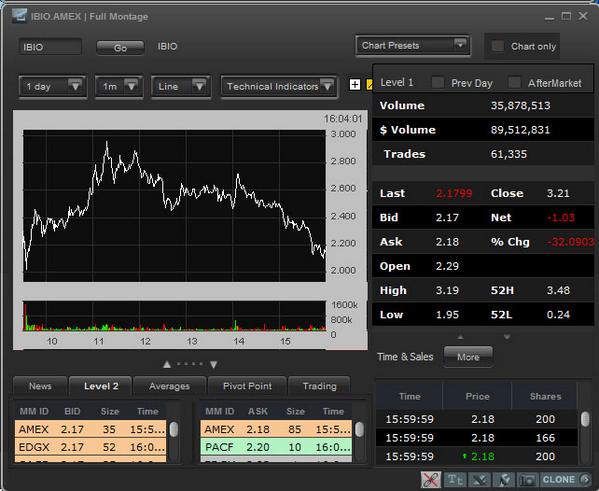
Task: Click the IBIO symbol input field
Action: coord(50,47)
